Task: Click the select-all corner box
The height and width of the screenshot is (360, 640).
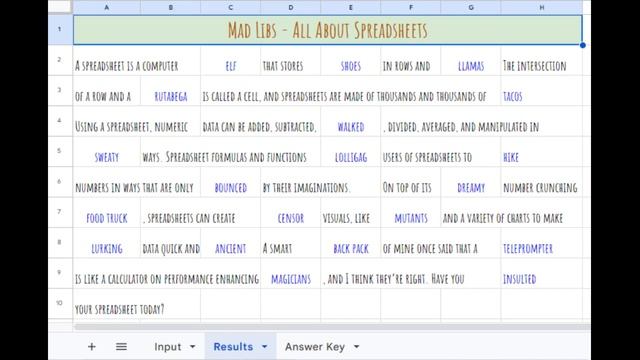Action: (60, 7)
